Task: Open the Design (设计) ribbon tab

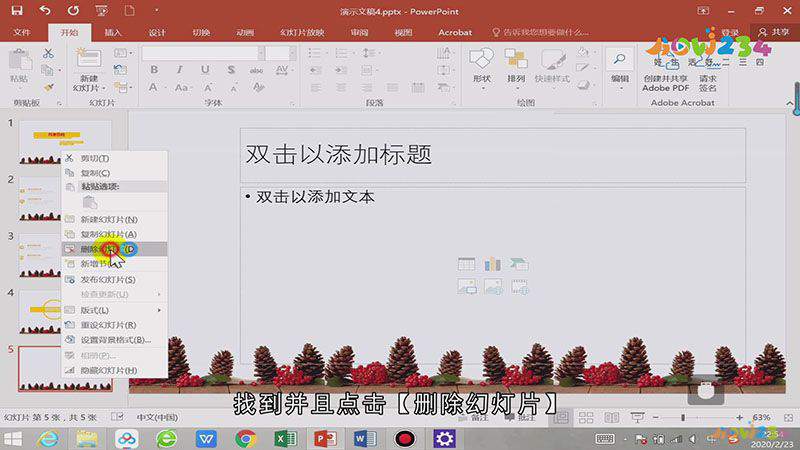Action: point(157,32)
